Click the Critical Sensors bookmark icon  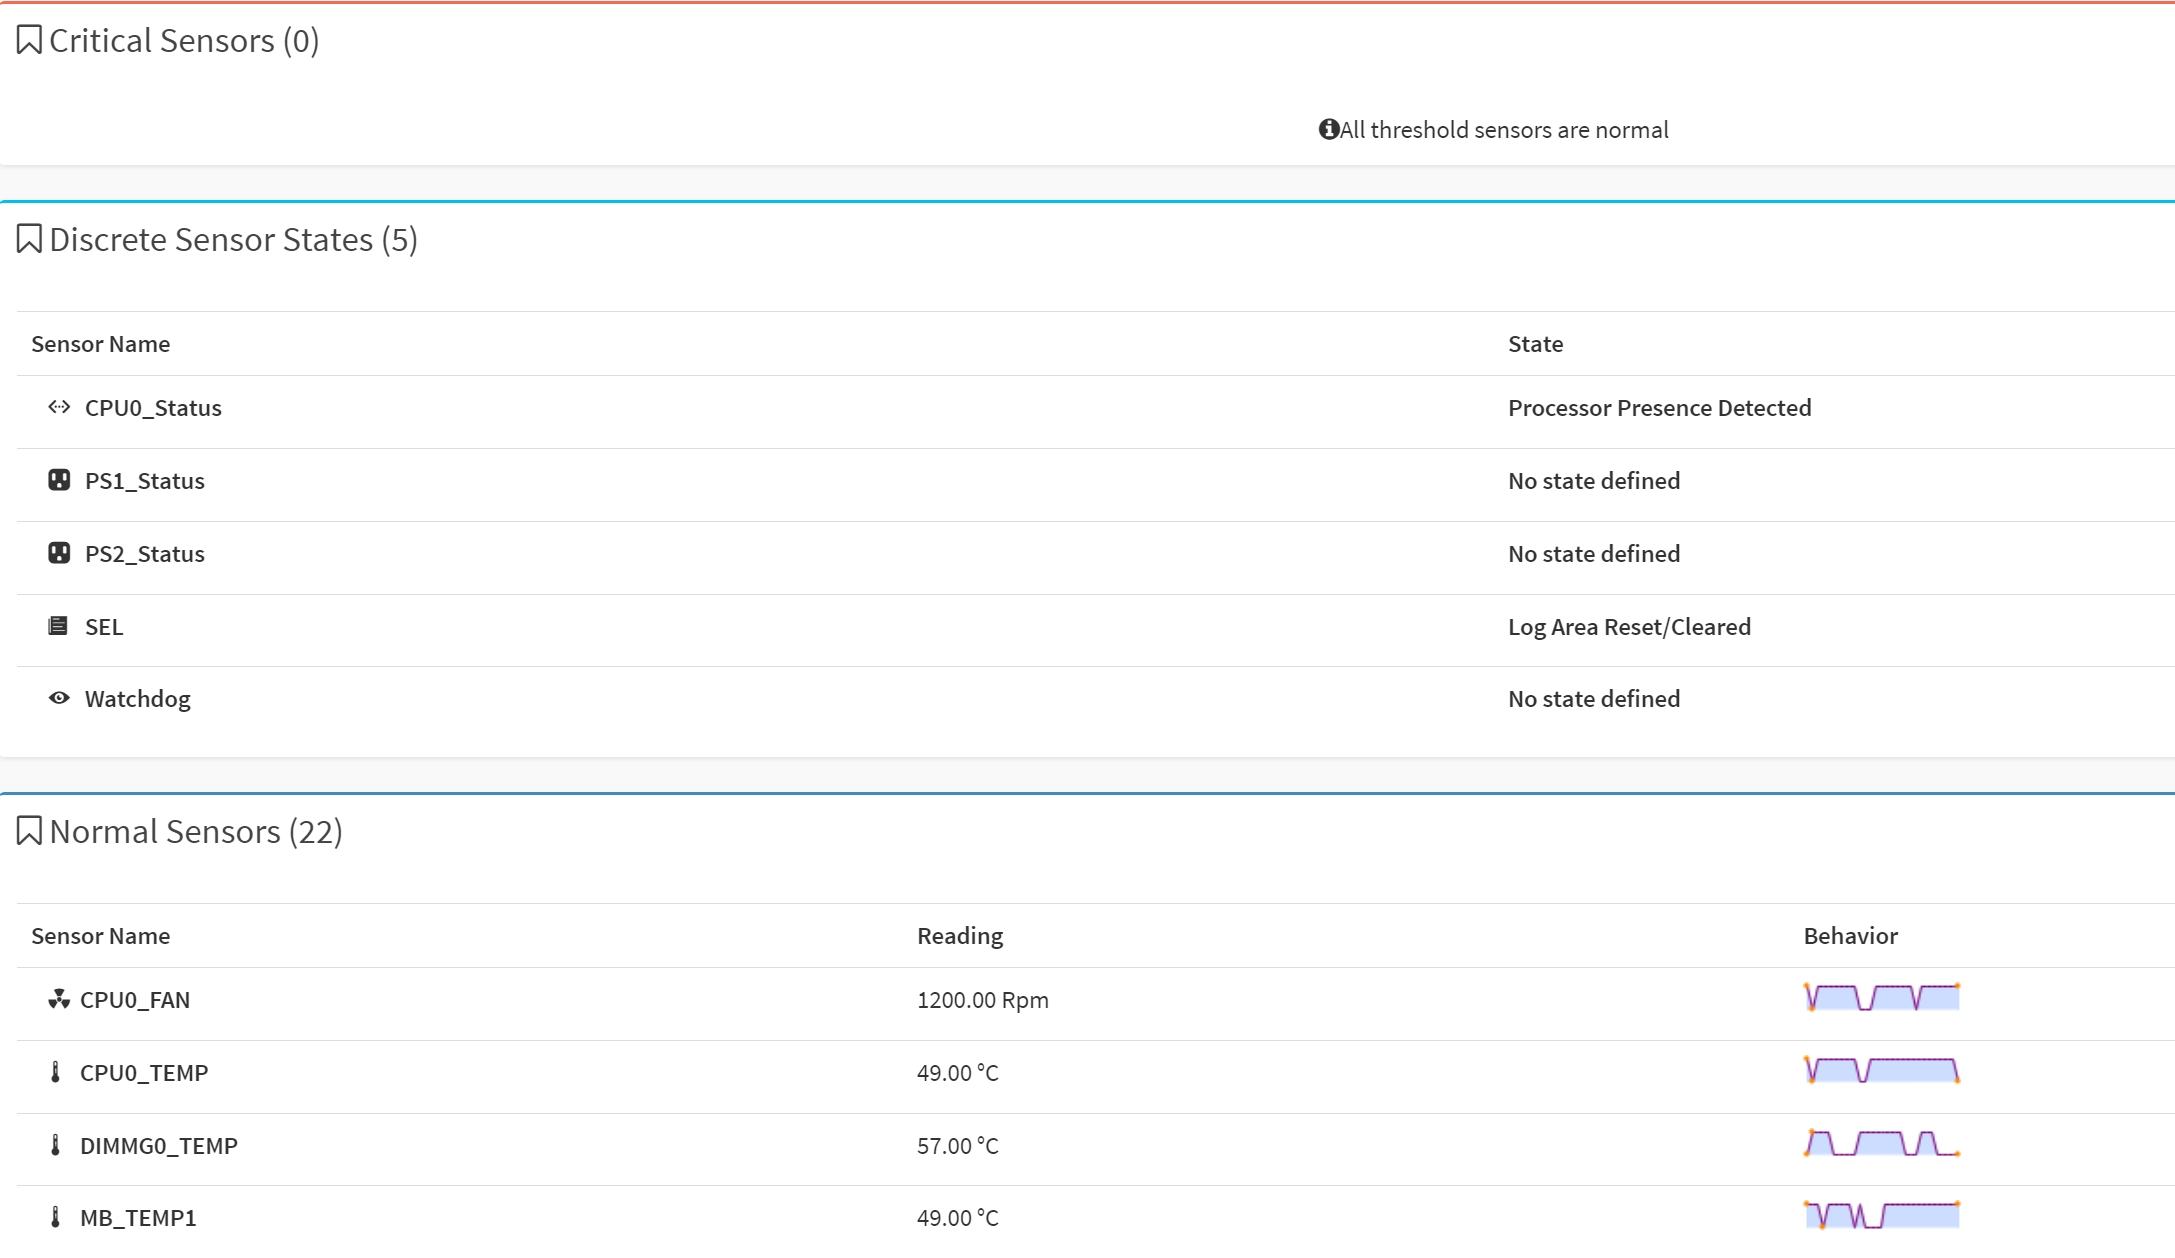29,41
